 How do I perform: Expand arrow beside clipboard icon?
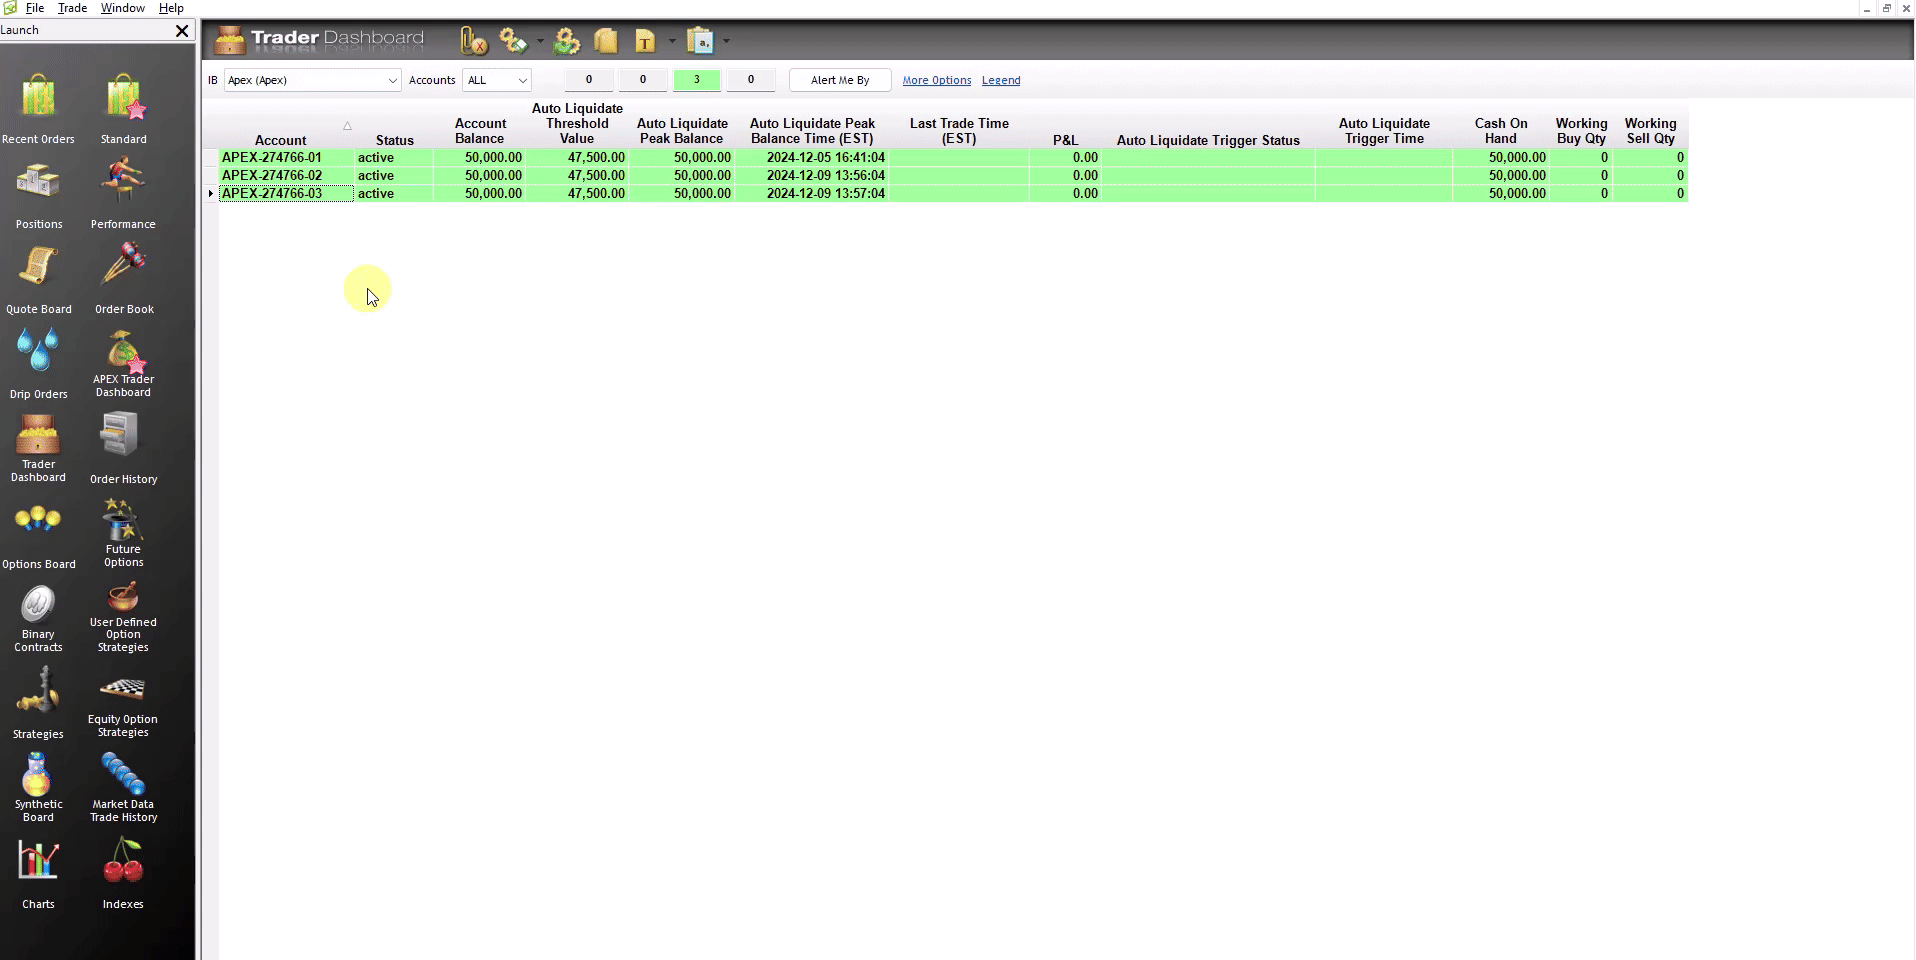tap(727, 42)
